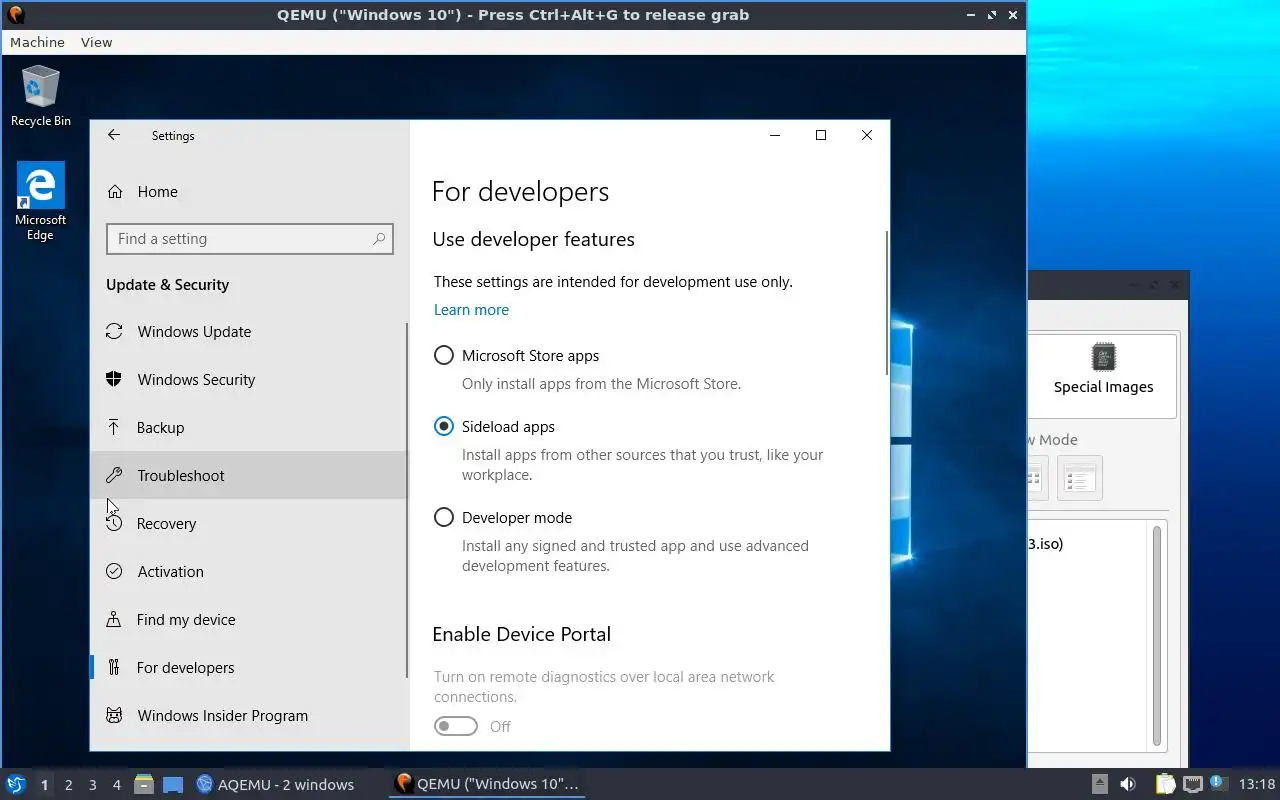This screenshot has width=1280, height=800.
Task: Toggle the Enable Device Portal switch
Action: pyautogui.click(x=456, y=727)
